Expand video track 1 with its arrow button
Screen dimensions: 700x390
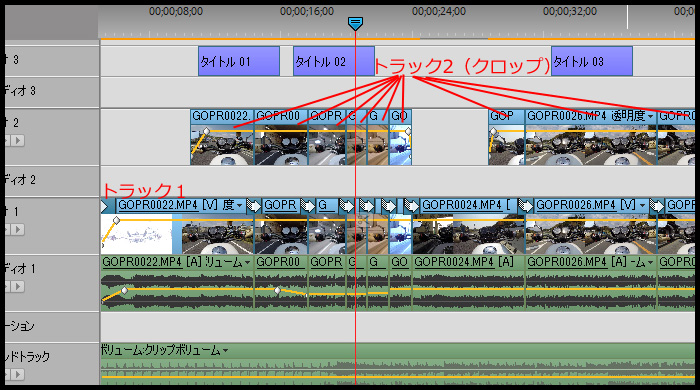pos(18,229)
